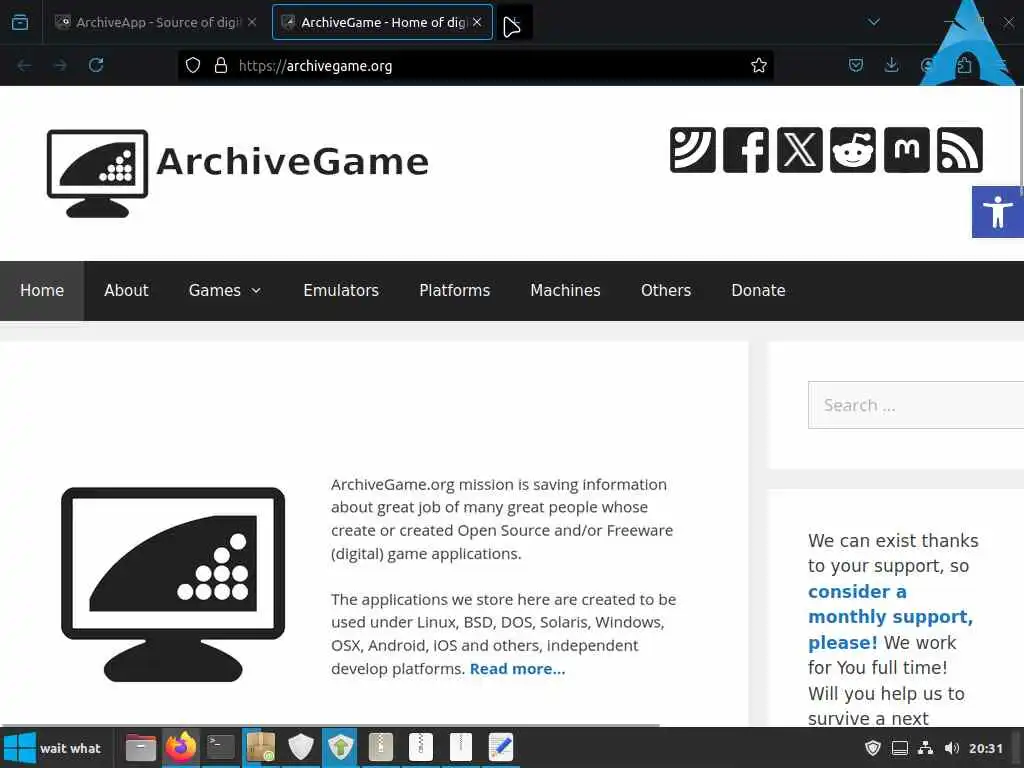
Task: Open the Games menu item
Action: click(x=215, y=291)
